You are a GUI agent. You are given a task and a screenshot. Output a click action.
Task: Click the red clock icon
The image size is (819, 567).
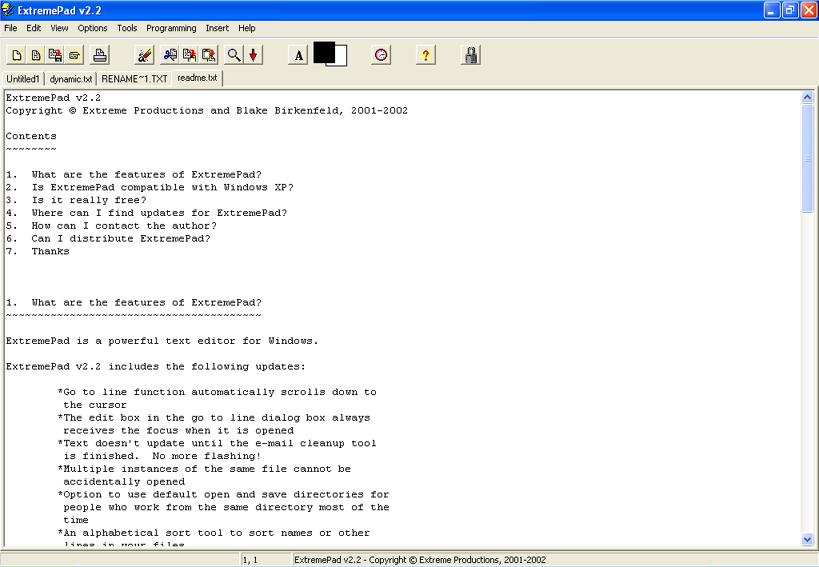pyautogui.click(x=381, y=55)
